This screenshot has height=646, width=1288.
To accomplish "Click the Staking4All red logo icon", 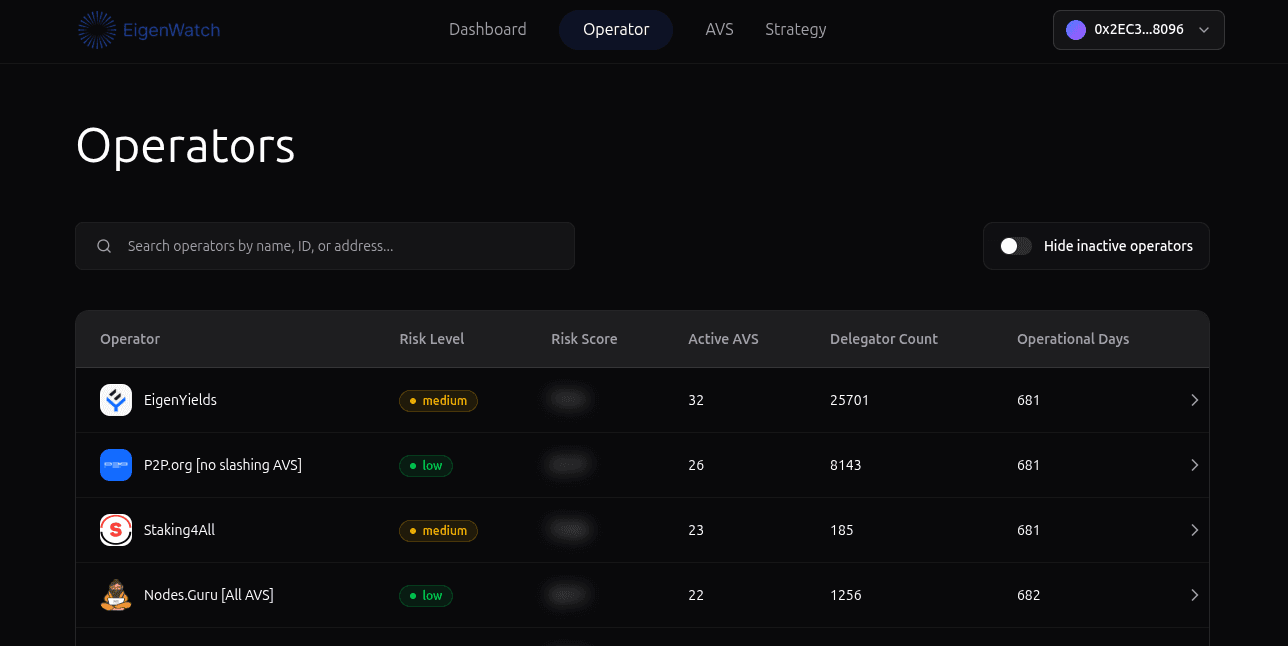I will [x=115, y=530].
